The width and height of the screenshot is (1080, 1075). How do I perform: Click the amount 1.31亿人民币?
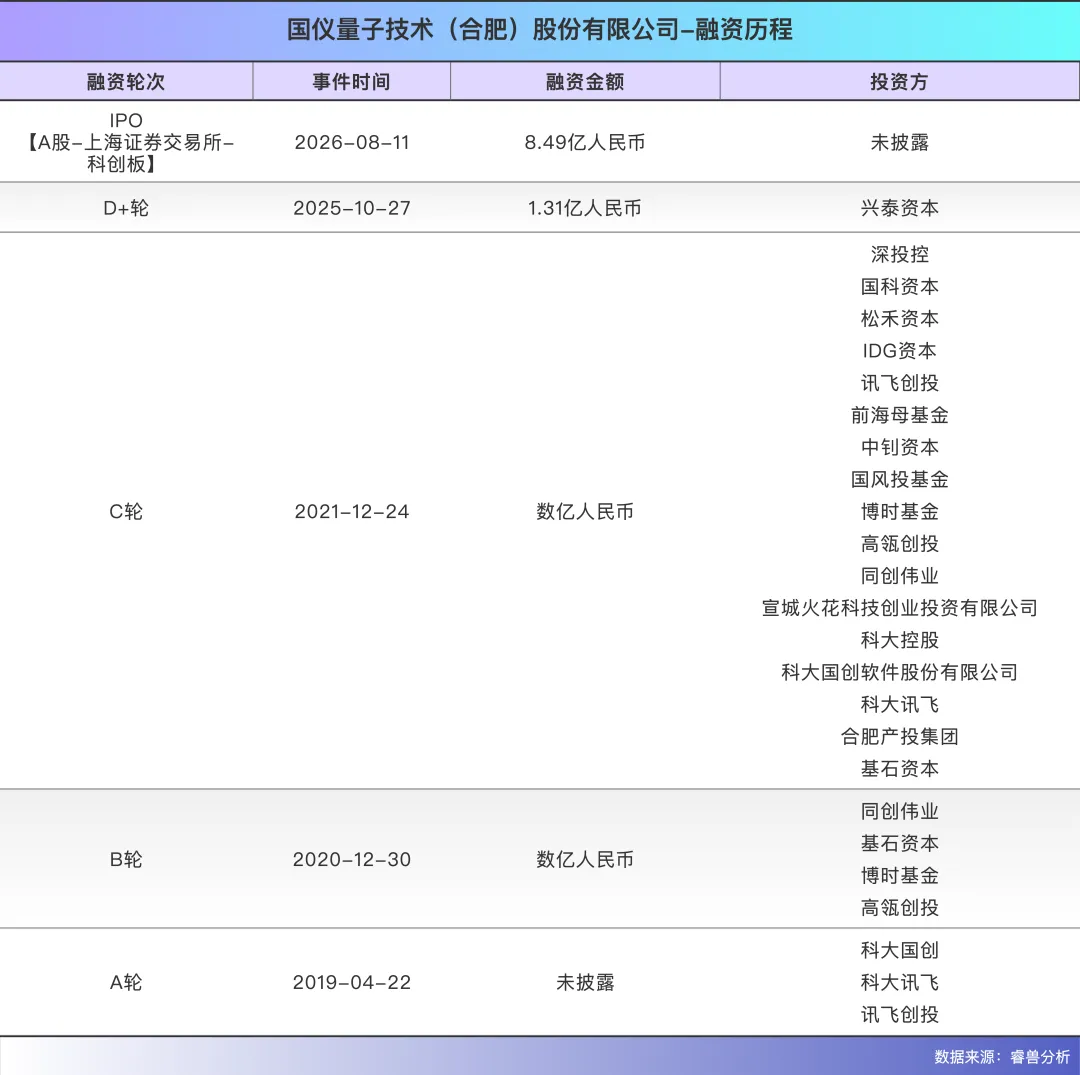pyautogui.click(x=585, y=208)
